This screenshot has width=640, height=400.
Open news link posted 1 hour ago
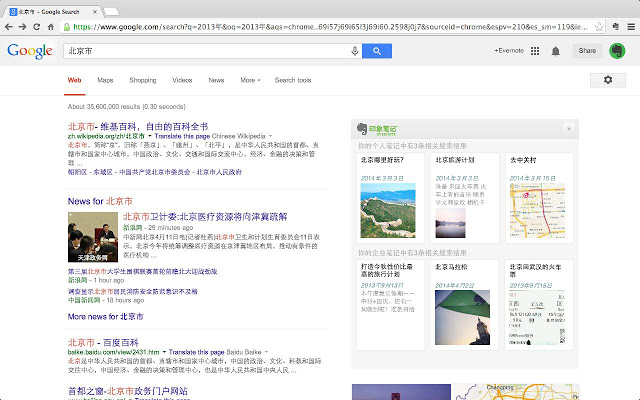(142, 271)
